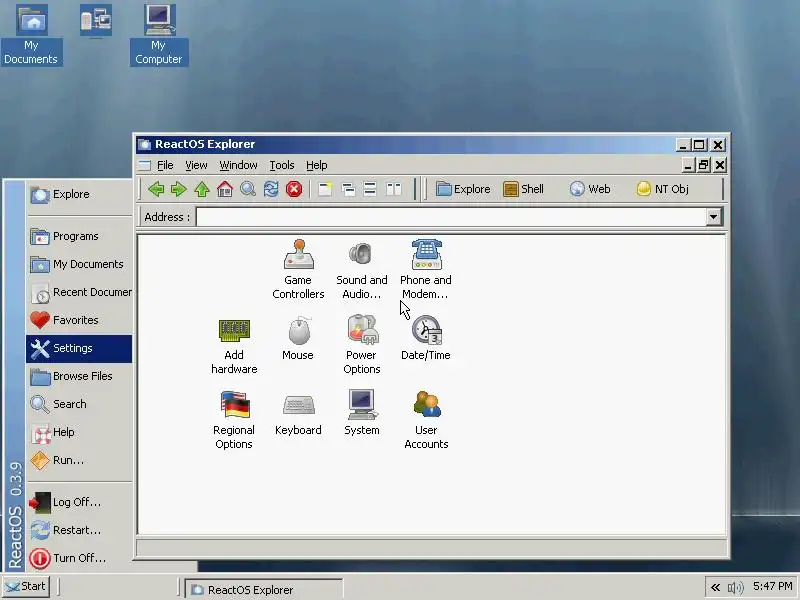Click ReactOS Explorer taskbar button

point(263,590)
